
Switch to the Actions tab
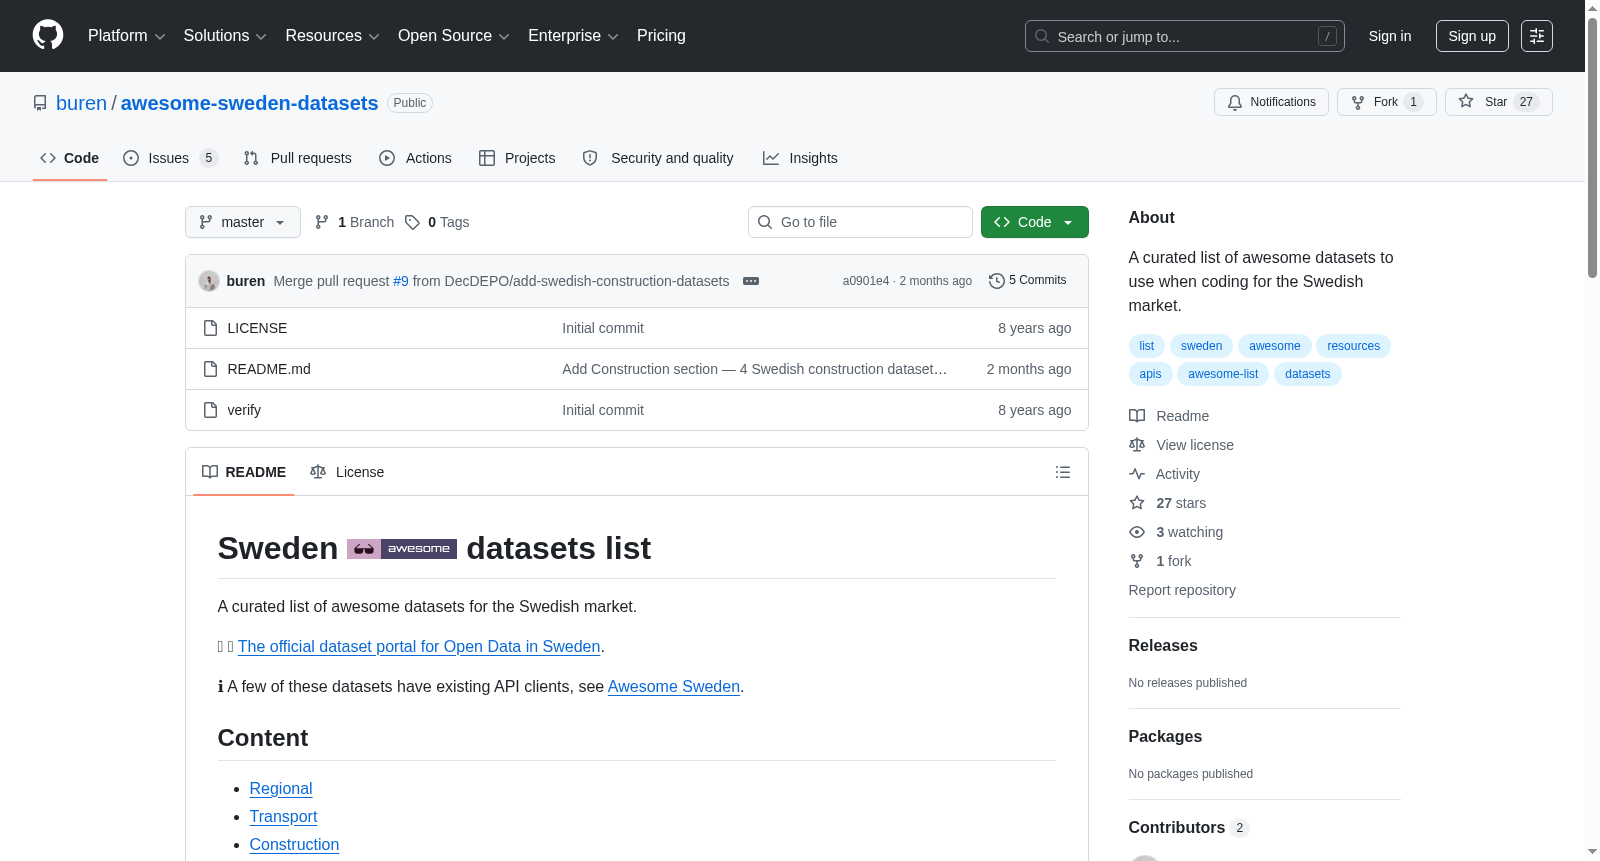pos(415,158)
